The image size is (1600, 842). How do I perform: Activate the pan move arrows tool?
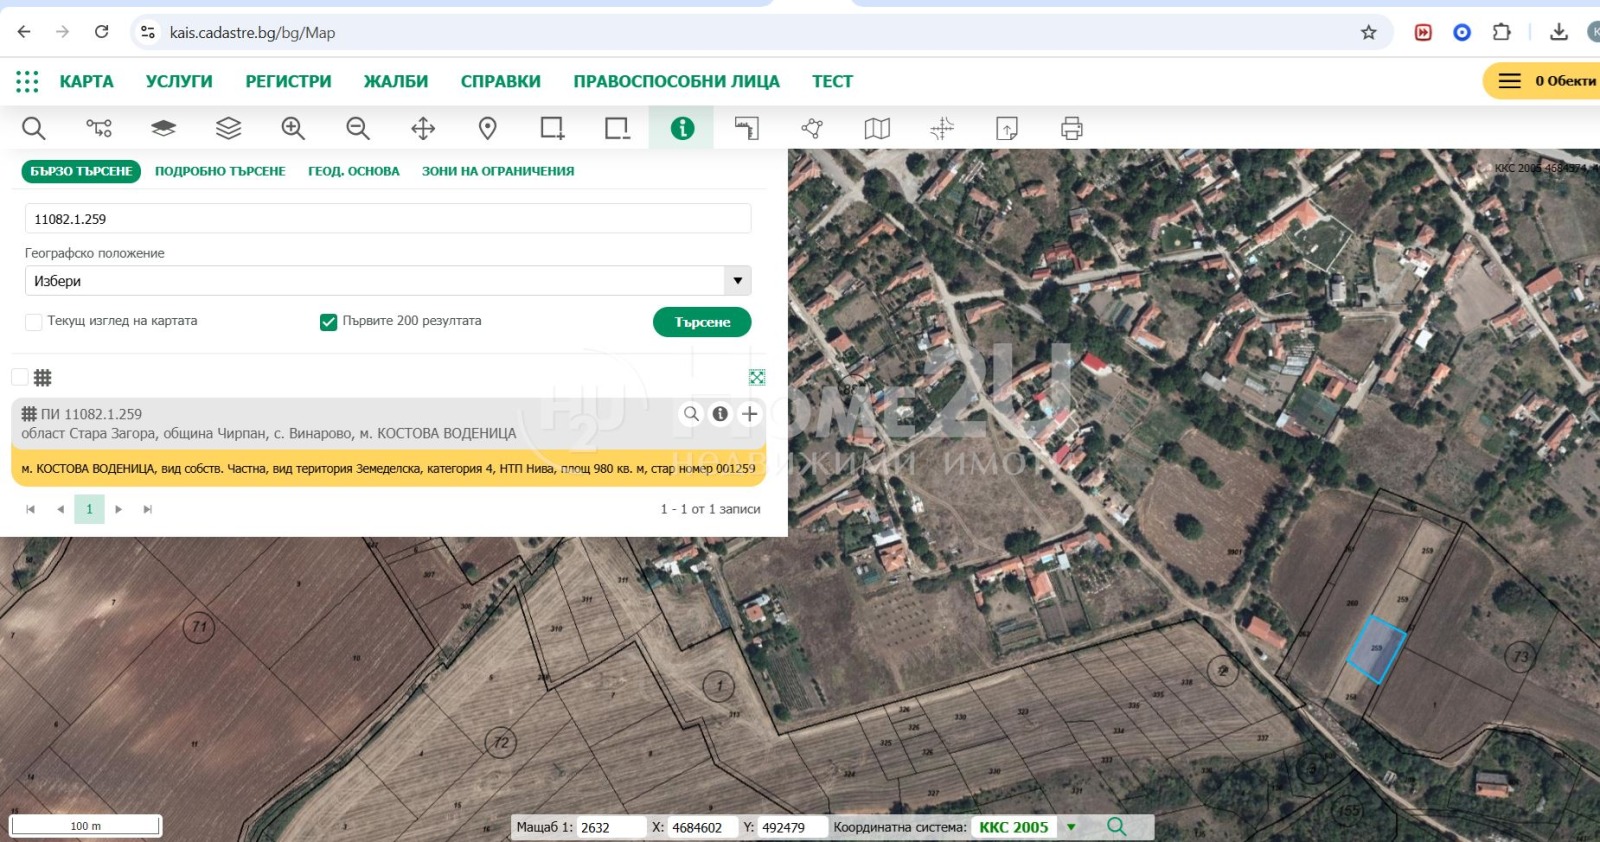(423, 128)
